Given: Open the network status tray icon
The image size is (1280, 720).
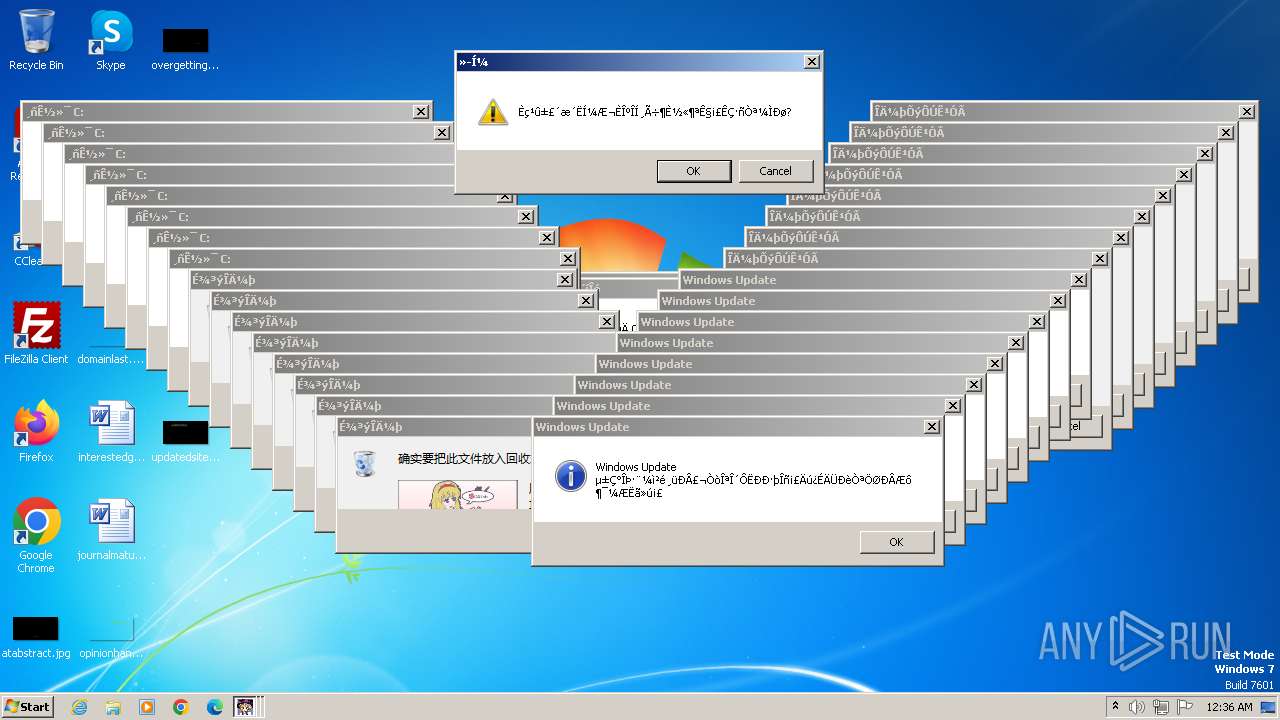Looking at the screenshot, I should point(1161,707).
